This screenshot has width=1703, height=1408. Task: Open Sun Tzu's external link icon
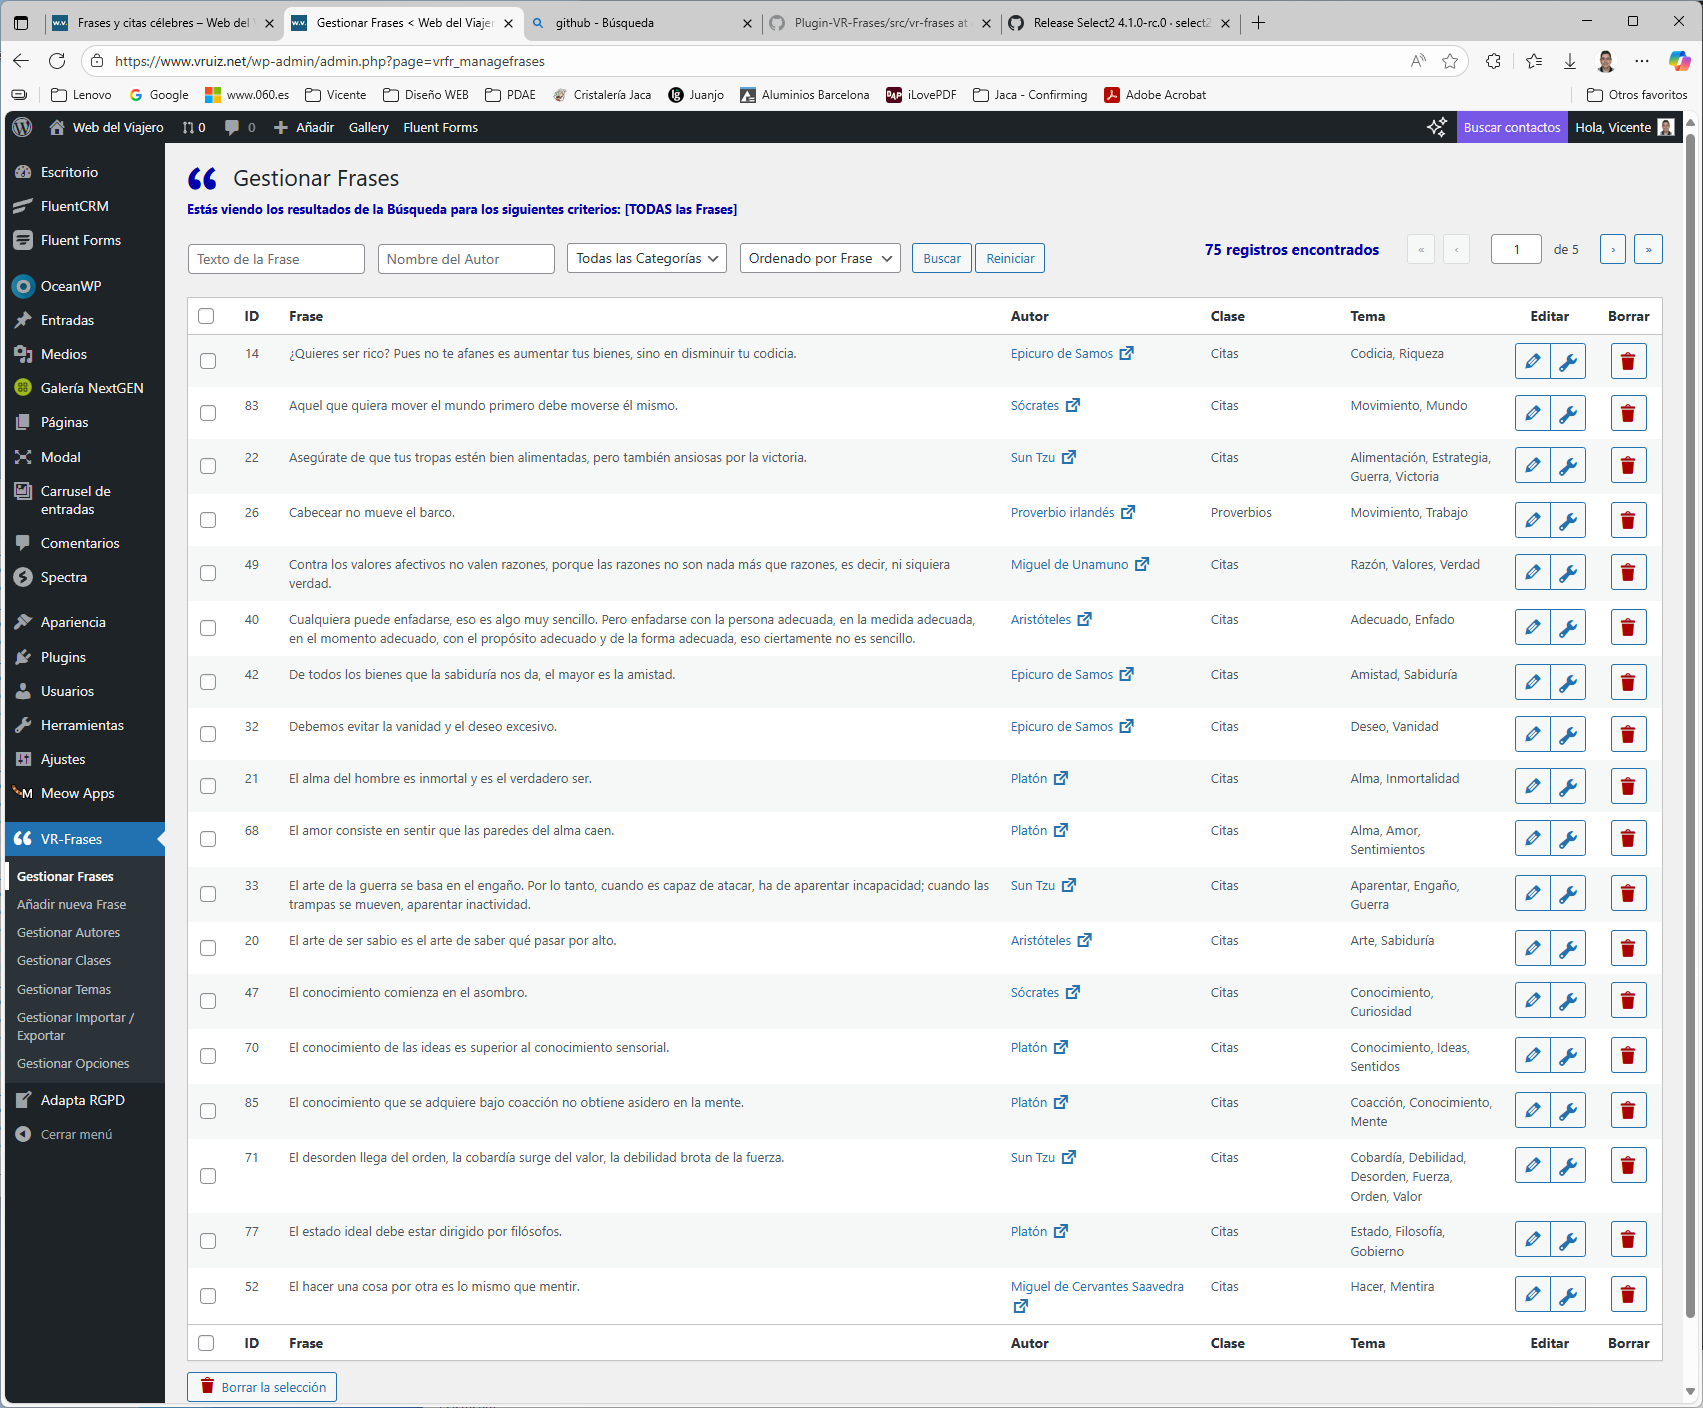pos(1070,457)
